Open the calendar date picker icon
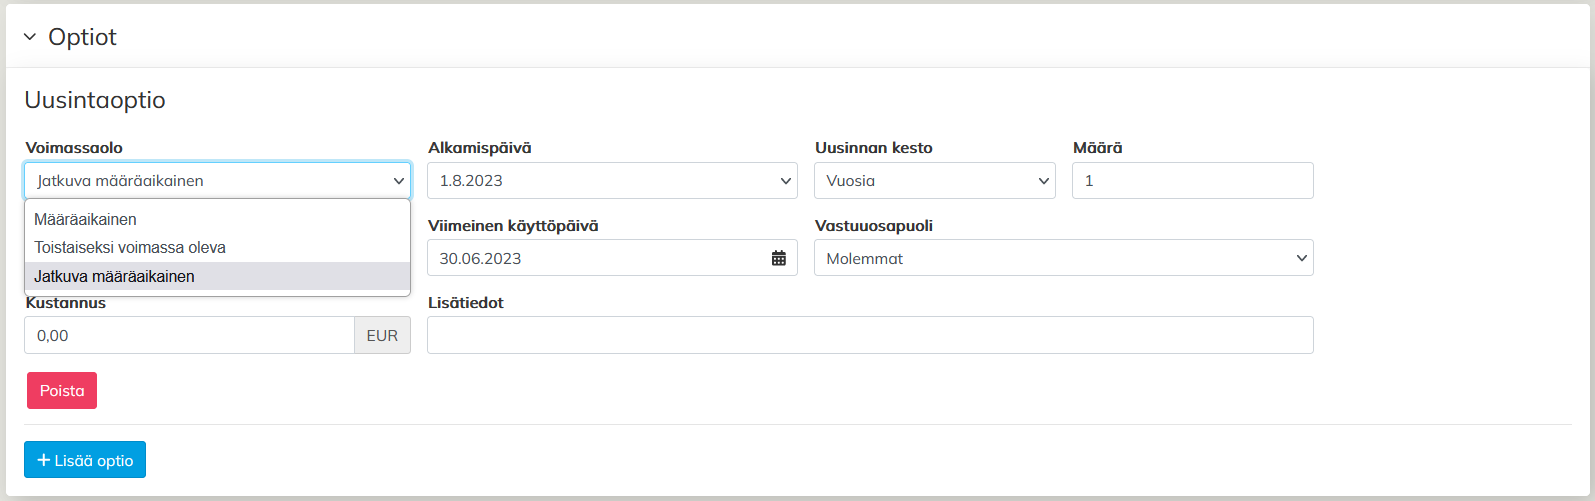Viewport: 1595px width, 501px height. (779, 258)
